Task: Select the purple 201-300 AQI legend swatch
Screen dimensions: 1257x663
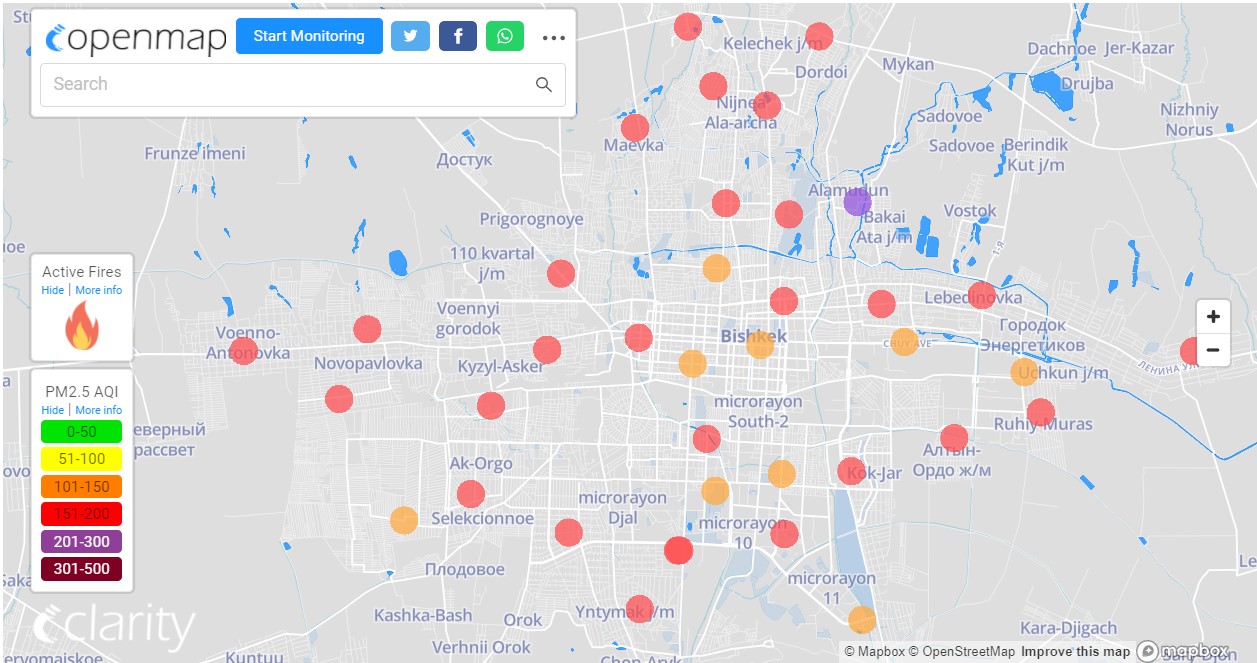Action: click(81, 542)
